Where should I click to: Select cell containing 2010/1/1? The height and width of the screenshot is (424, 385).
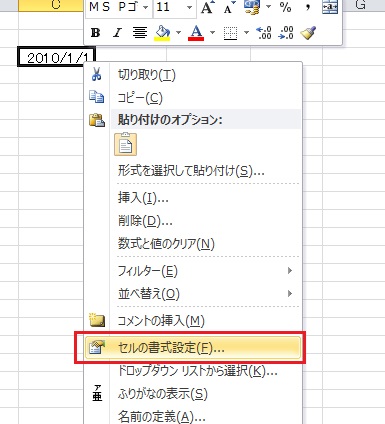click(x=56, y=57)
